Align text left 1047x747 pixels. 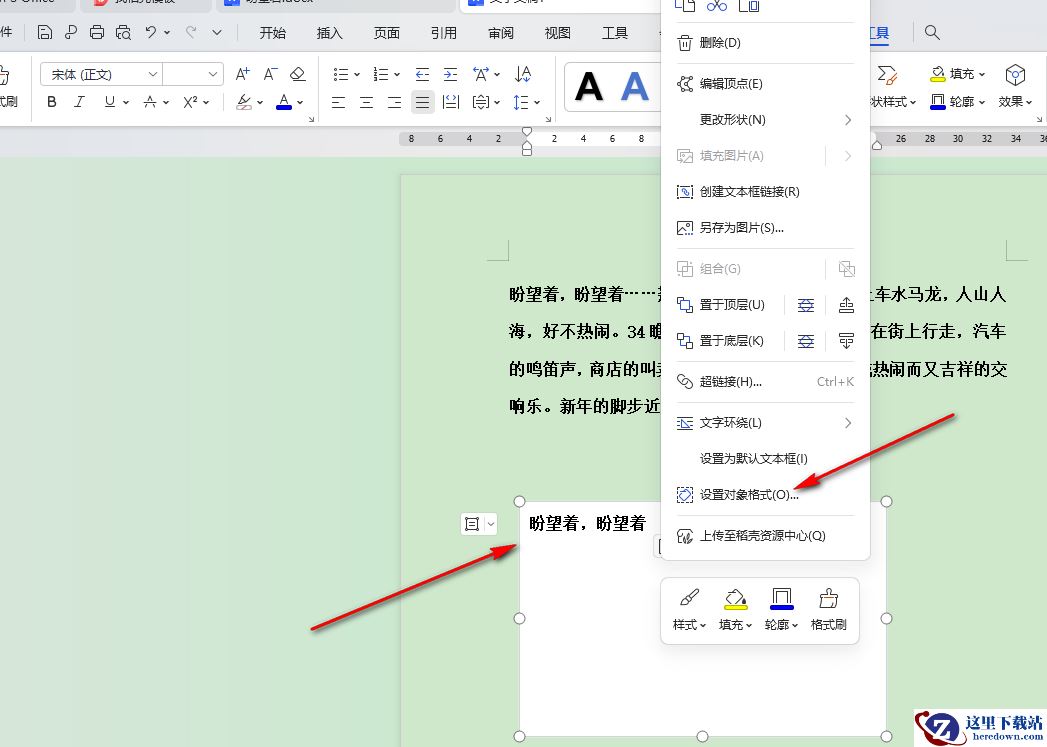tap(339, 102)
